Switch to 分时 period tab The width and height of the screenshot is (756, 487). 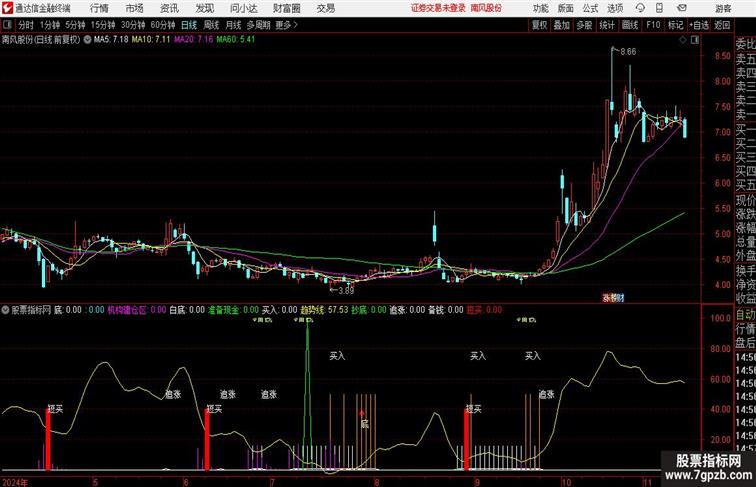click(26, 25)
